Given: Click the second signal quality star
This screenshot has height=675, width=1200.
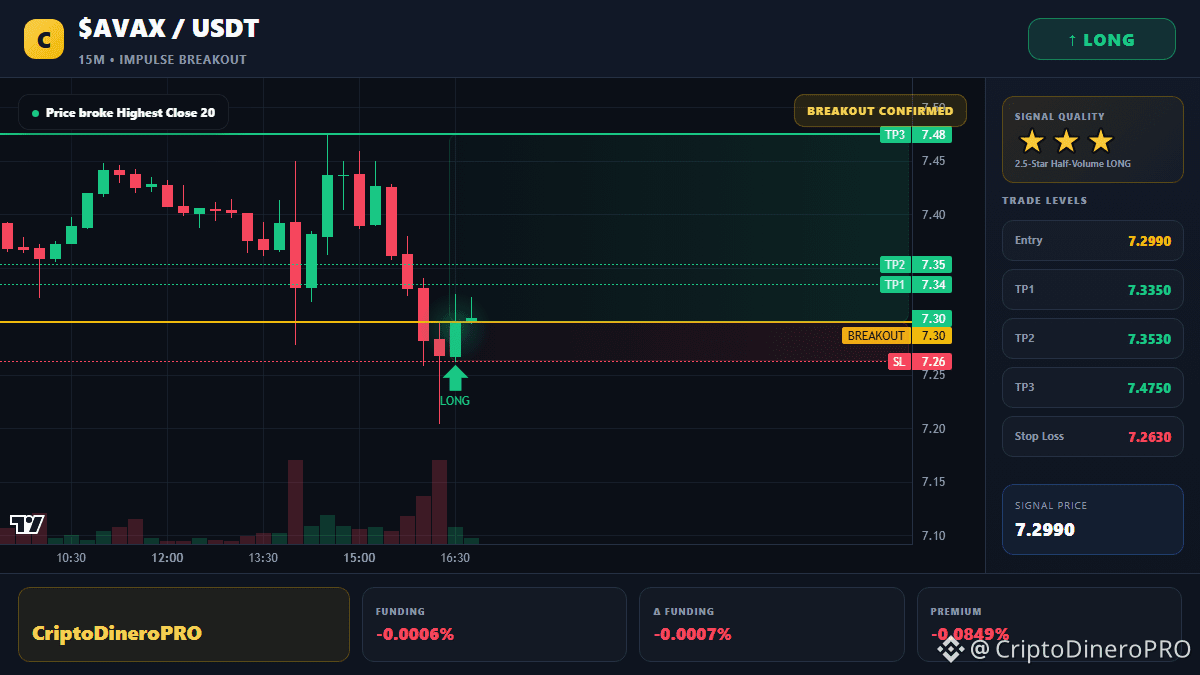Looking at the screenshot, I should tap(1066, 141).
